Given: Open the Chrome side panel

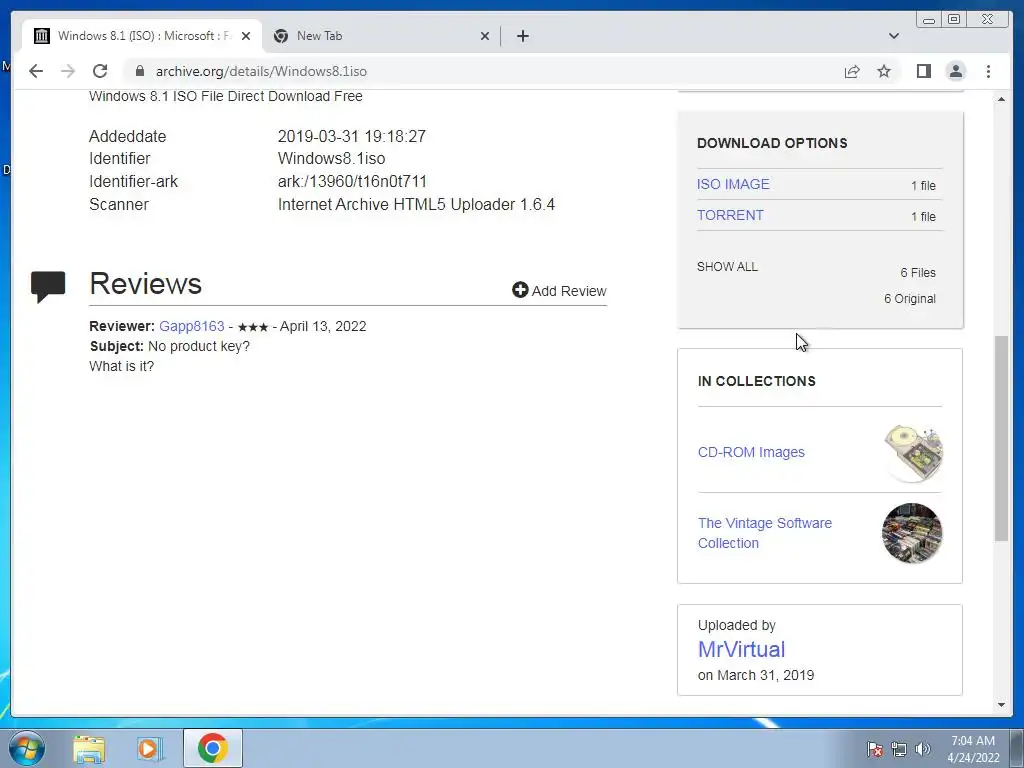Looking at the screenshot, I should 923,71.
